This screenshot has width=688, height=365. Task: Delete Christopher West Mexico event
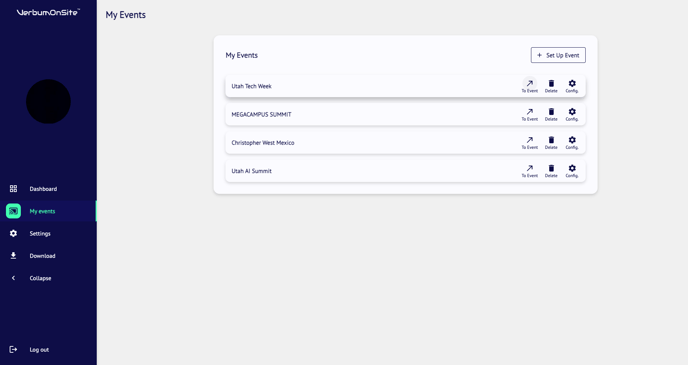551,143
